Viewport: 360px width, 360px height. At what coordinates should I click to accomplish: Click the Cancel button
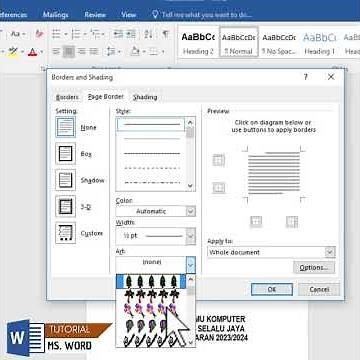click(319, 289)
